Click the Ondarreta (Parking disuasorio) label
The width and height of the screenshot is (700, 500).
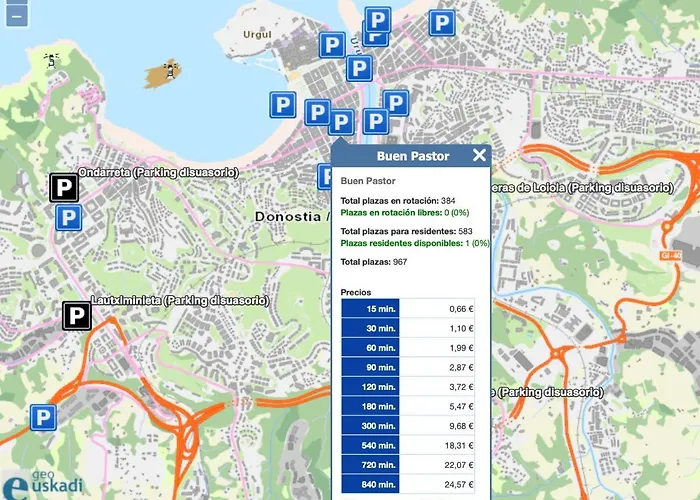point(158,173)
